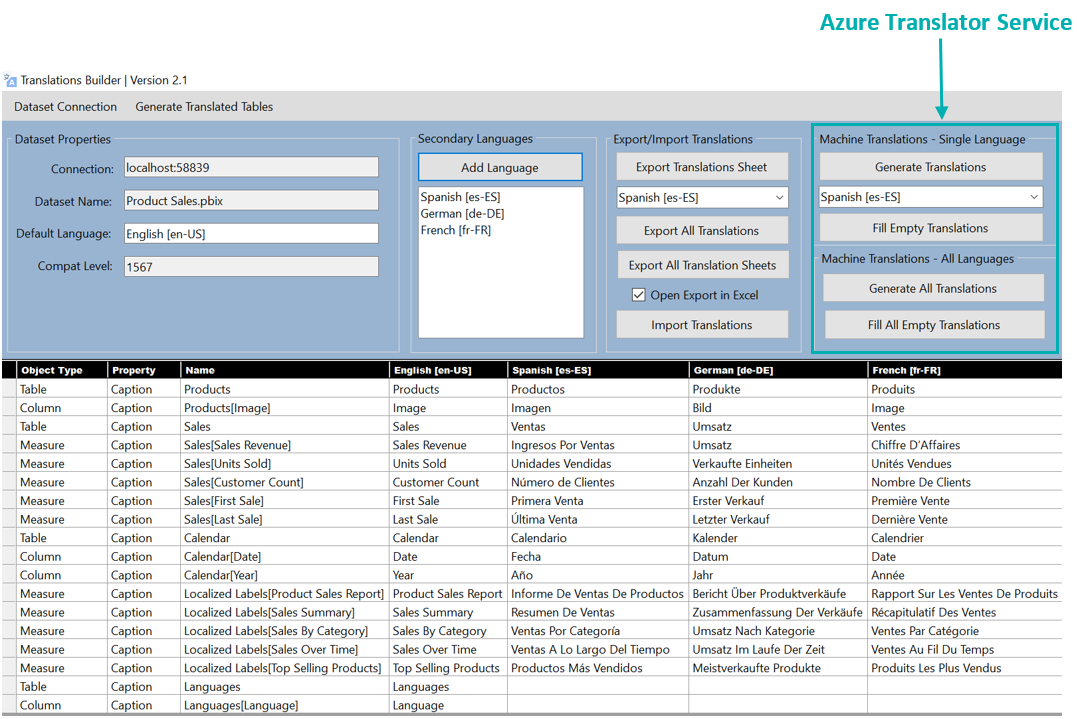
Task: Select the Calendrier cell
Action: click(x=964, y=538)
